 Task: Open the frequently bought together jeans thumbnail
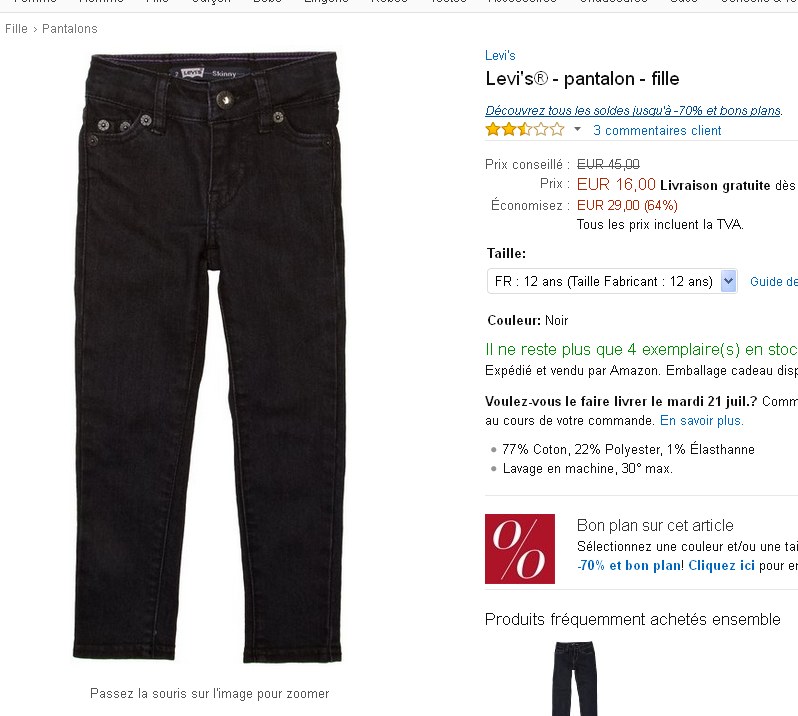tap(574, 678)
